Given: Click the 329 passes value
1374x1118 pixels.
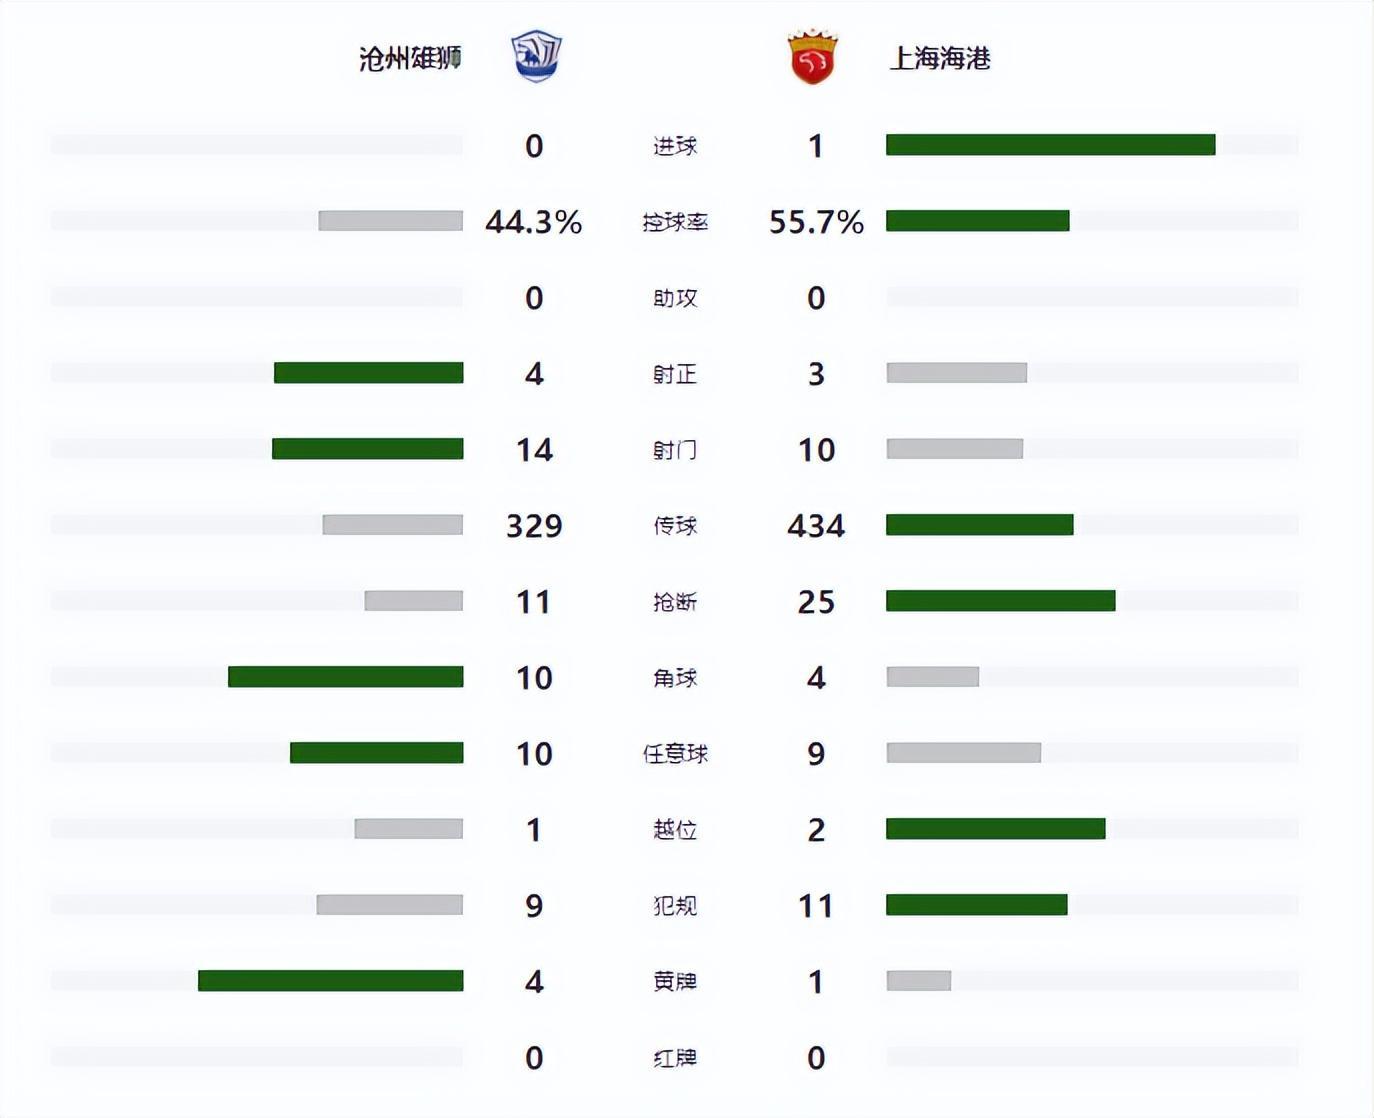Looking at the screenshot, I should 534,526.
